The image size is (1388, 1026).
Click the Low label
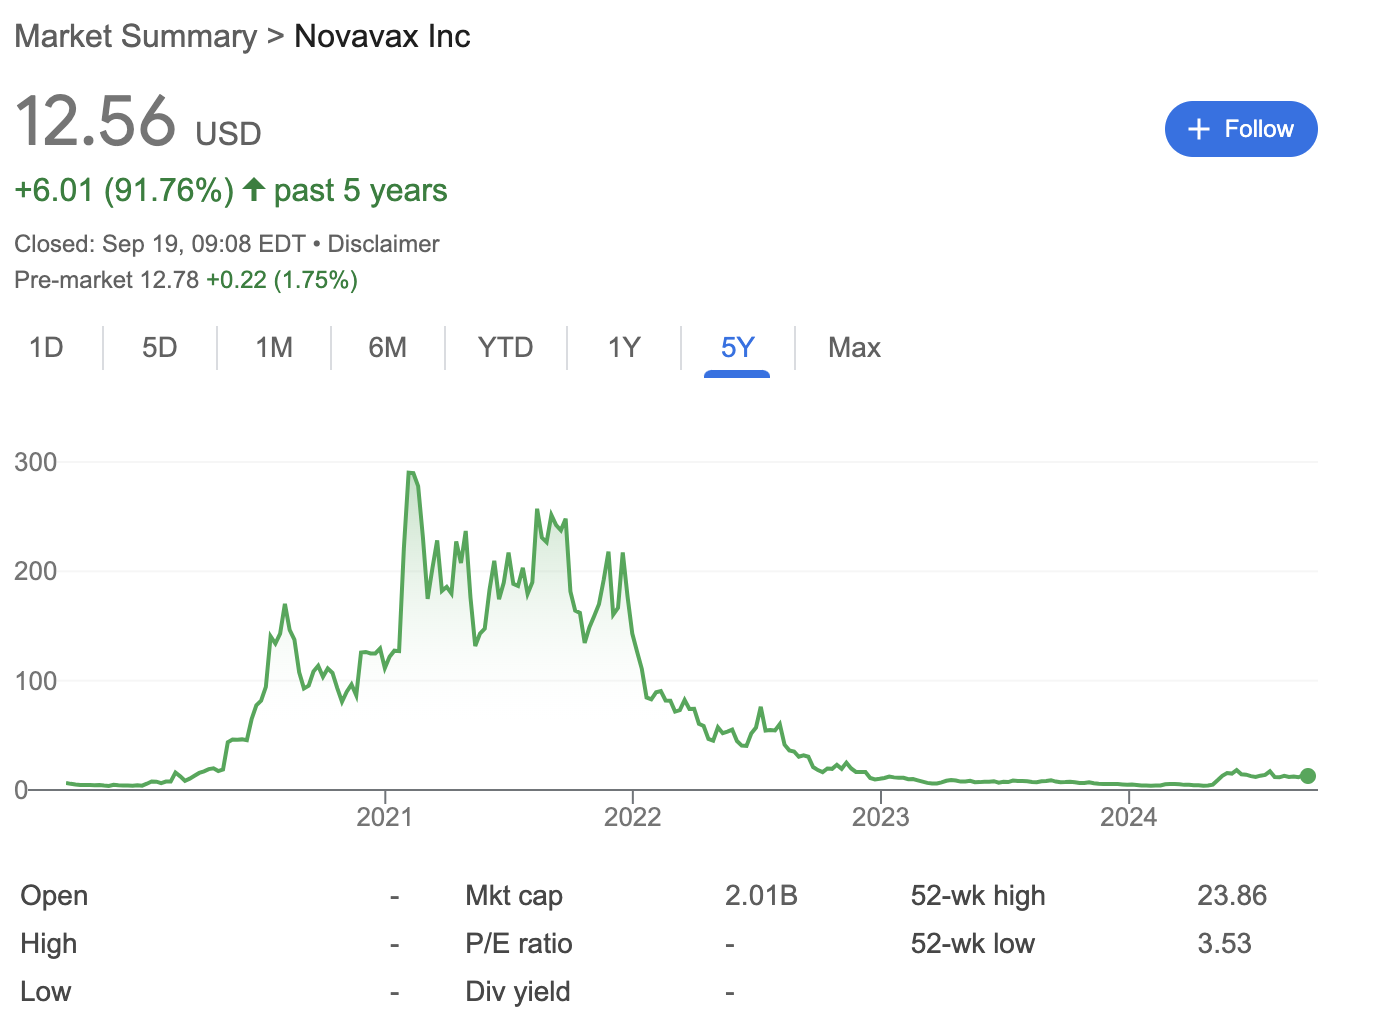point(46,992)
